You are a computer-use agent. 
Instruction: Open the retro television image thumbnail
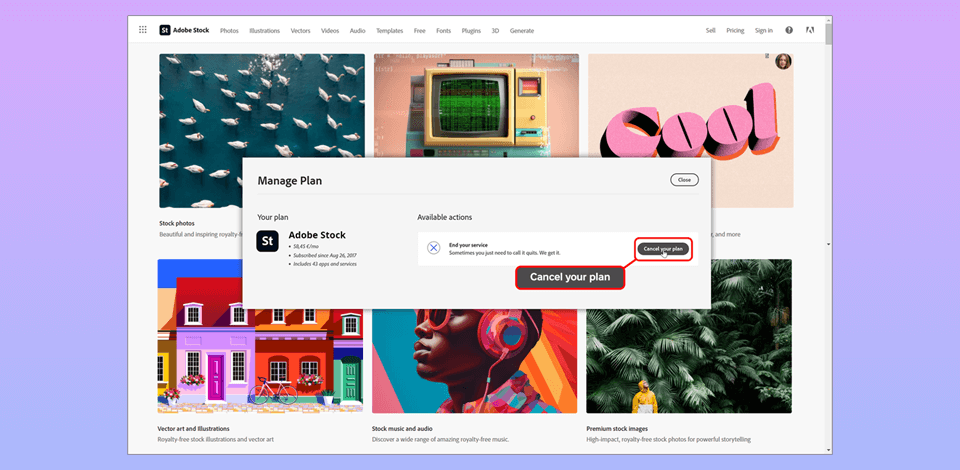[476, 105]
